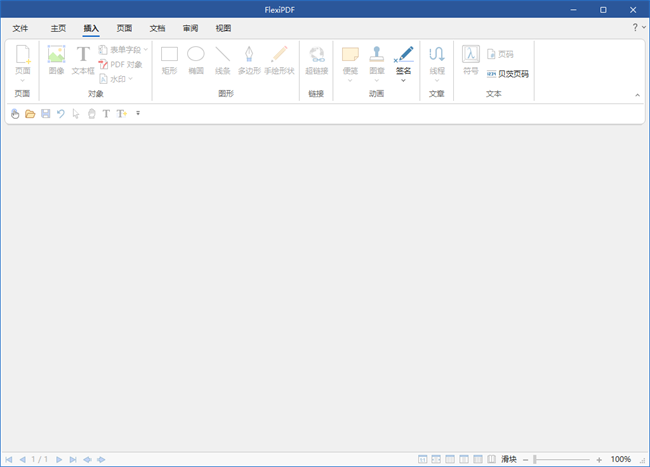
Task: Choose the Rectangle (矩形) shape tool
Action: click(x=169, y=60)
